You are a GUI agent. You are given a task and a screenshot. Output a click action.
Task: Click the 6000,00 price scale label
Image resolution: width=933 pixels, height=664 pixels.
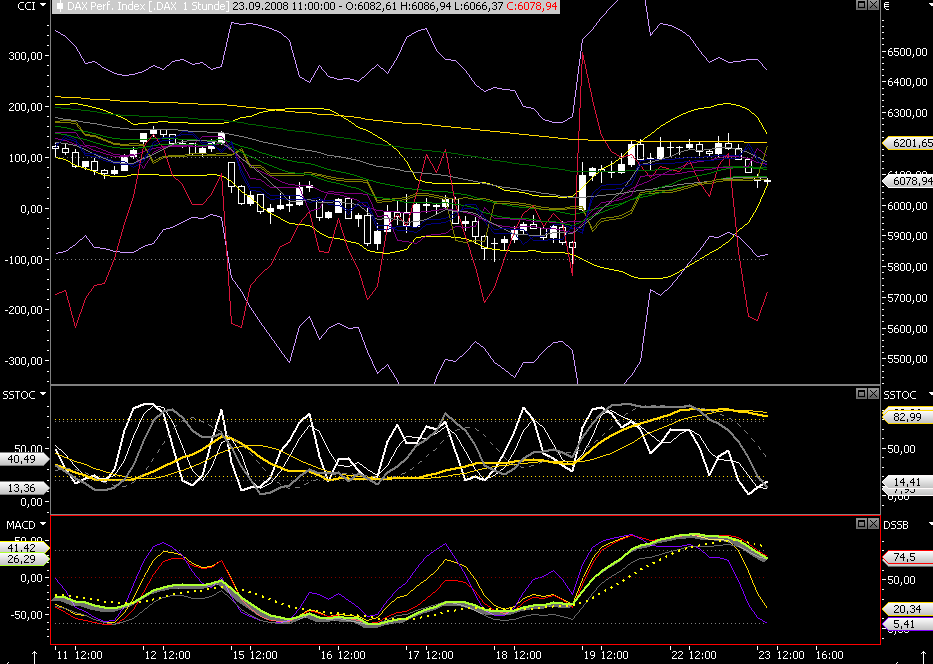pos(907,206)
